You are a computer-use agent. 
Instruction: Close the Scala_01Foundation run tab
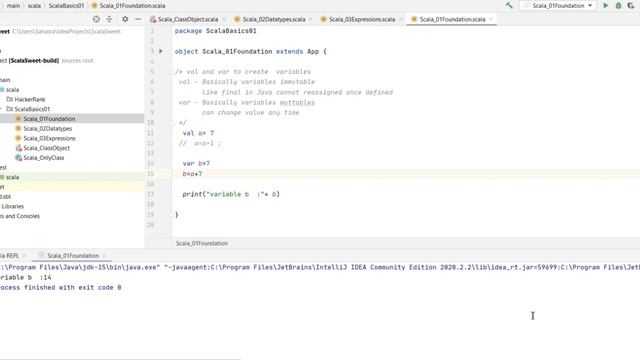click(x=104, y=256)
